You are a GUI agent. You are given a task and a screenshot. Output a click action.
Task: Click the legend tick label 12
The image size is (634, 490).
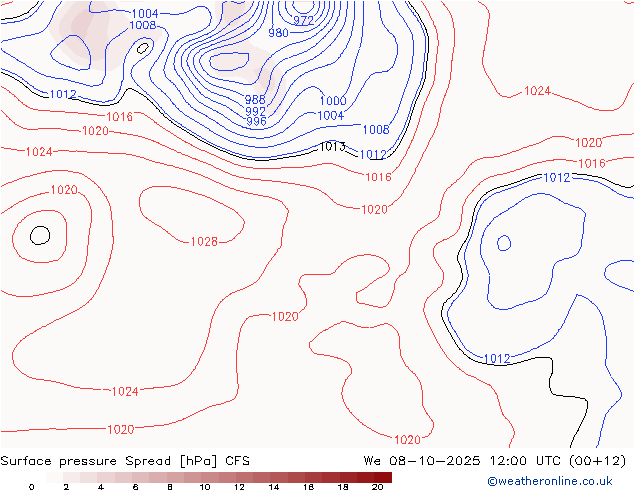point(239,487)
